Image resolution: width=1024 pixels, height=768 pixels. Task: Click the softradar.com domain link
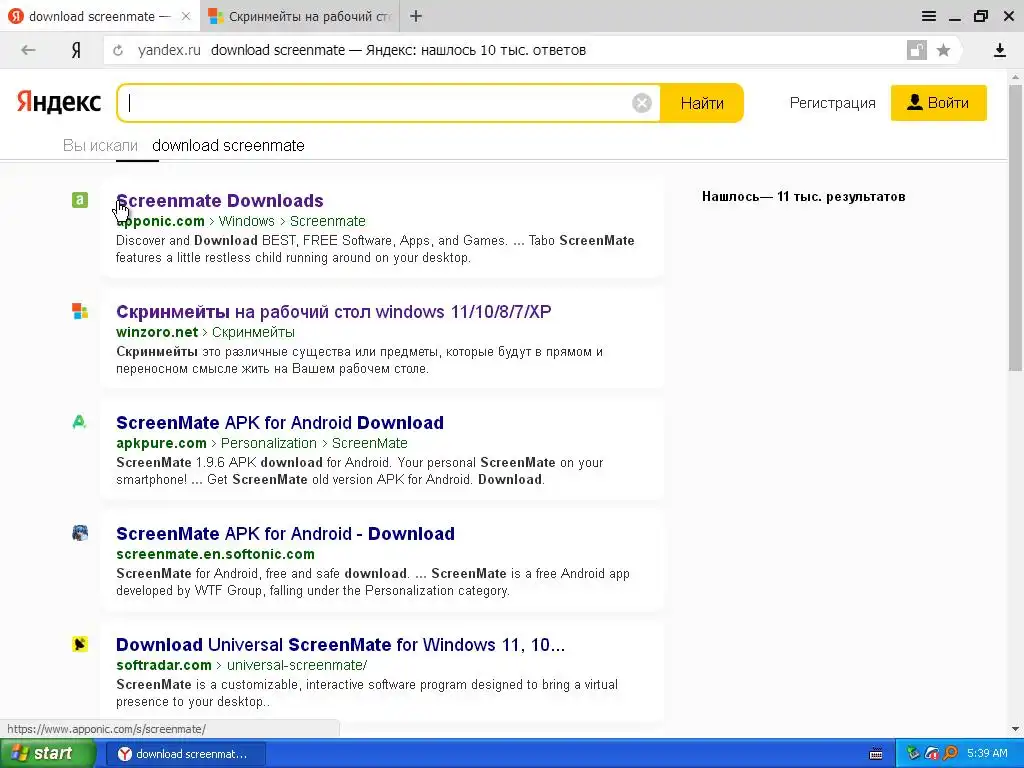tap(164, 665)
